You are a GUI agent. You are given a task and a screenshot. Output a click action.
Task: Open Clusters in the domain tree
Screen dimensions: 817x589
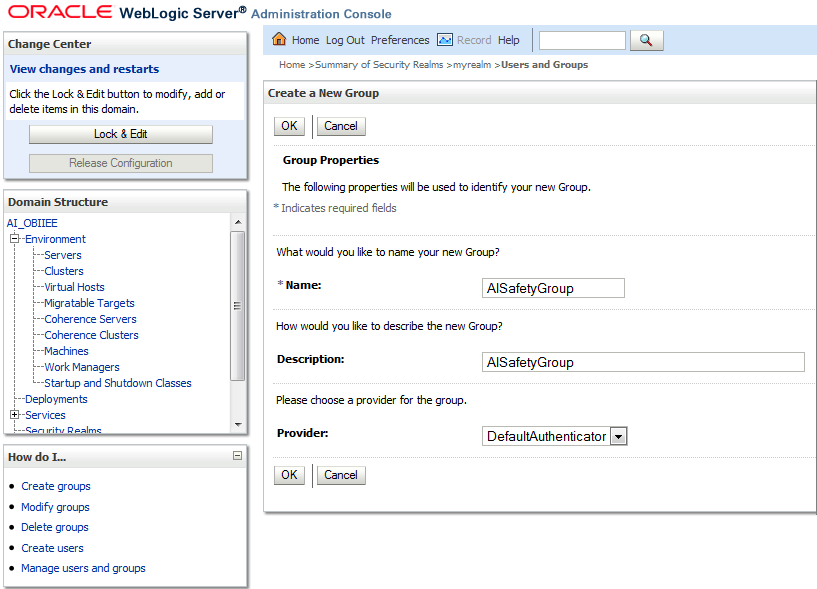tap(64, 271)
